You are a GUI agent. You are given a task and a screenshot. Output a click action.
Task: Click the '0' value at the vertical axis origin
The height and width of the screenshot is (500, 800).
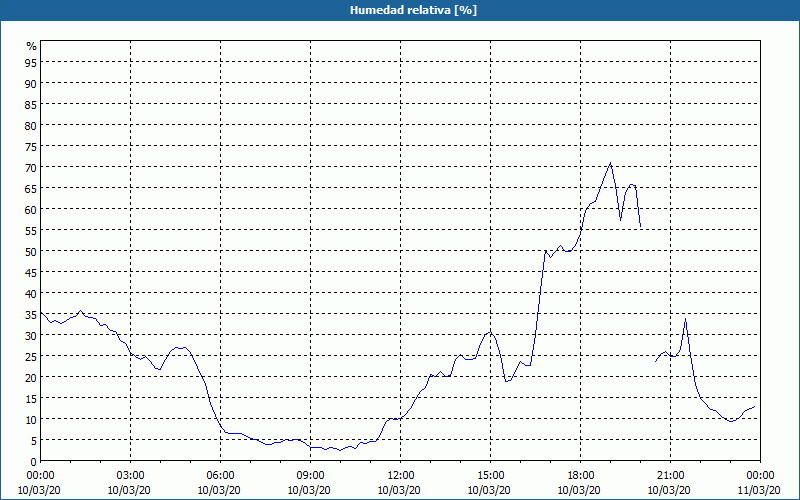coord(34,462)
